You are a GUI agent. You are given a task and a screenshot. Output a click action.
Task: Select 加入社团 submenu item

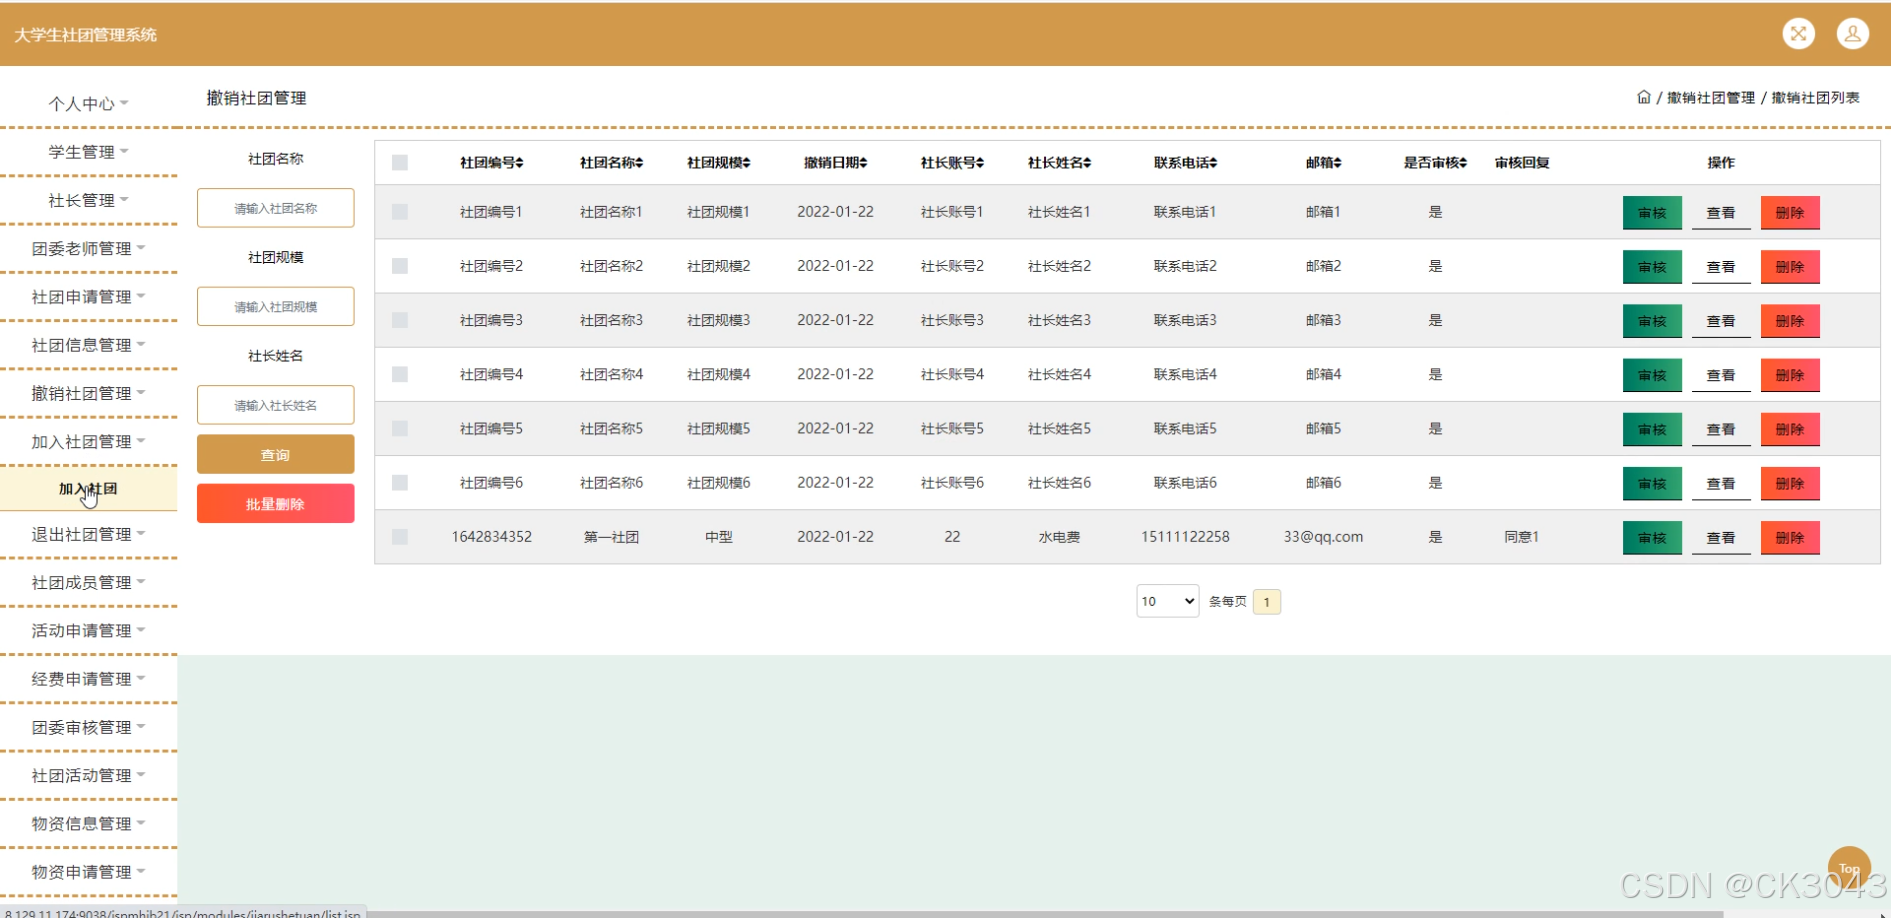88,489
